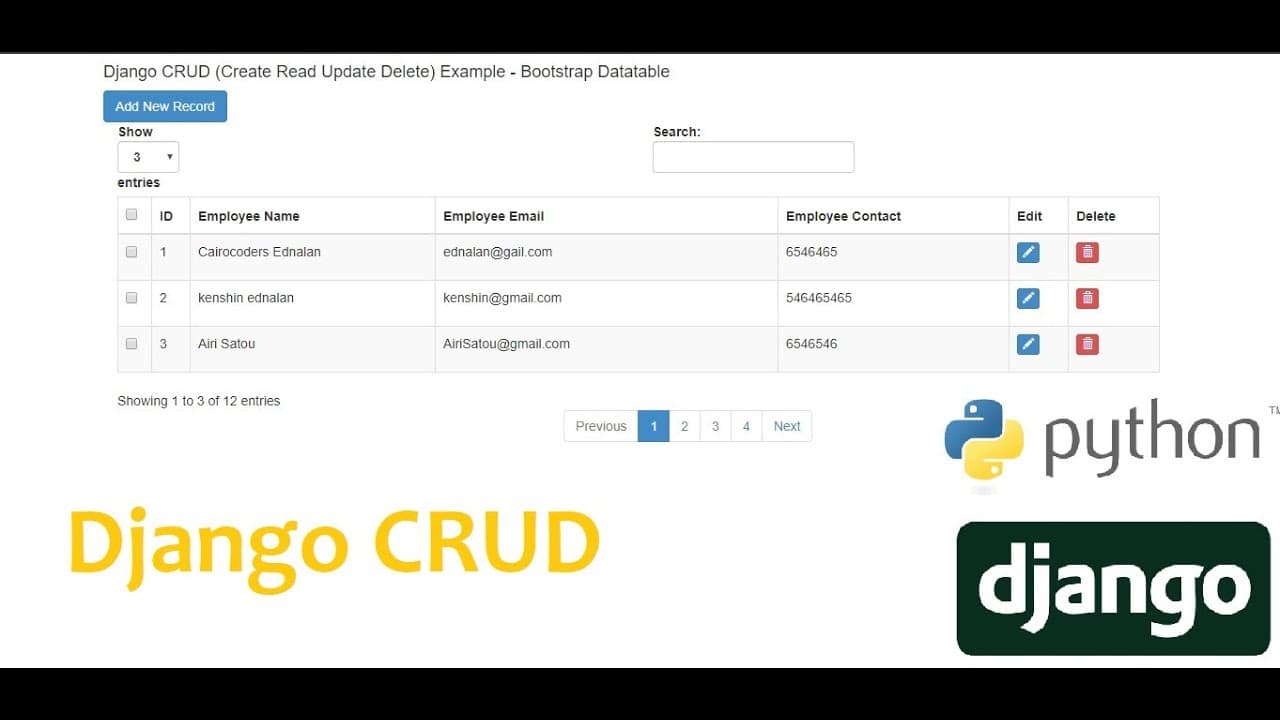Click the Next pagination button

[x=787, y=426]
